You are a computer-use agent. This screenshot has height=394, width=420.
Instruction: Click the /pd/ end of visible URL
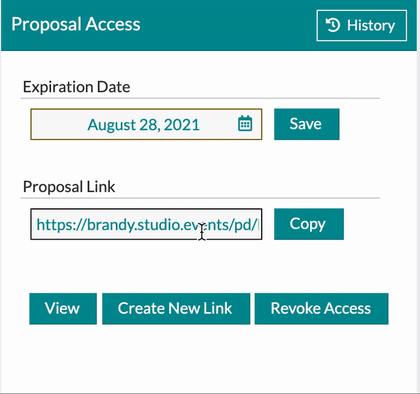tap(246, 225)
